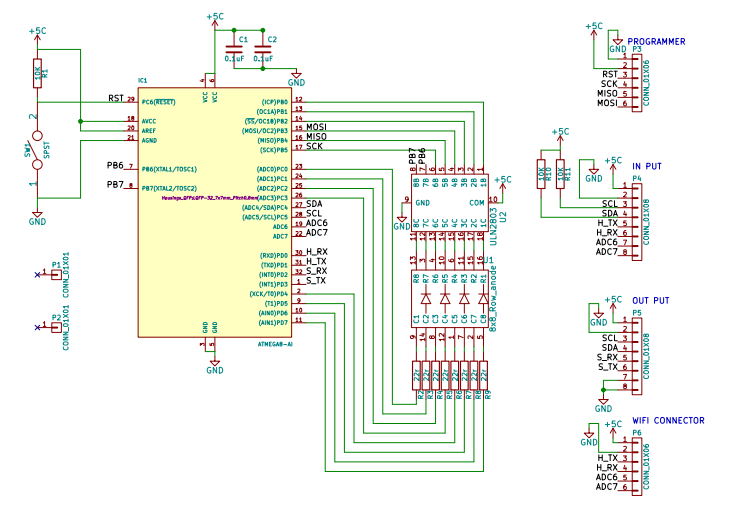Click the GND symbol below switch SW1
The height and width of the screenshot is (519, 753).
coord(37,218)
